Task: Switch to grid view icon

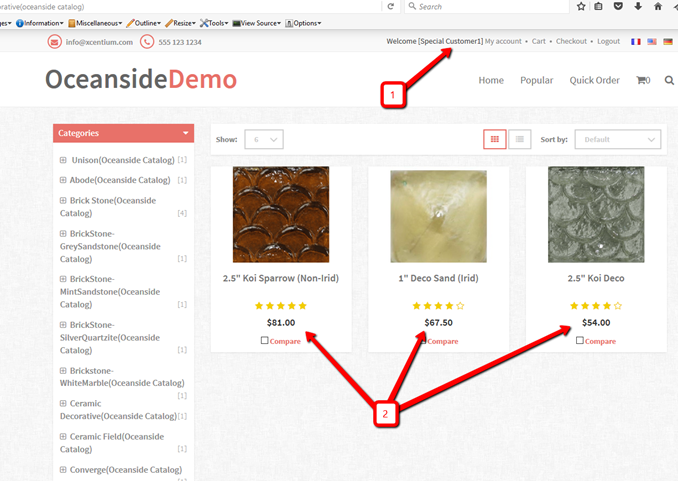Action: (x=495, y=139)
